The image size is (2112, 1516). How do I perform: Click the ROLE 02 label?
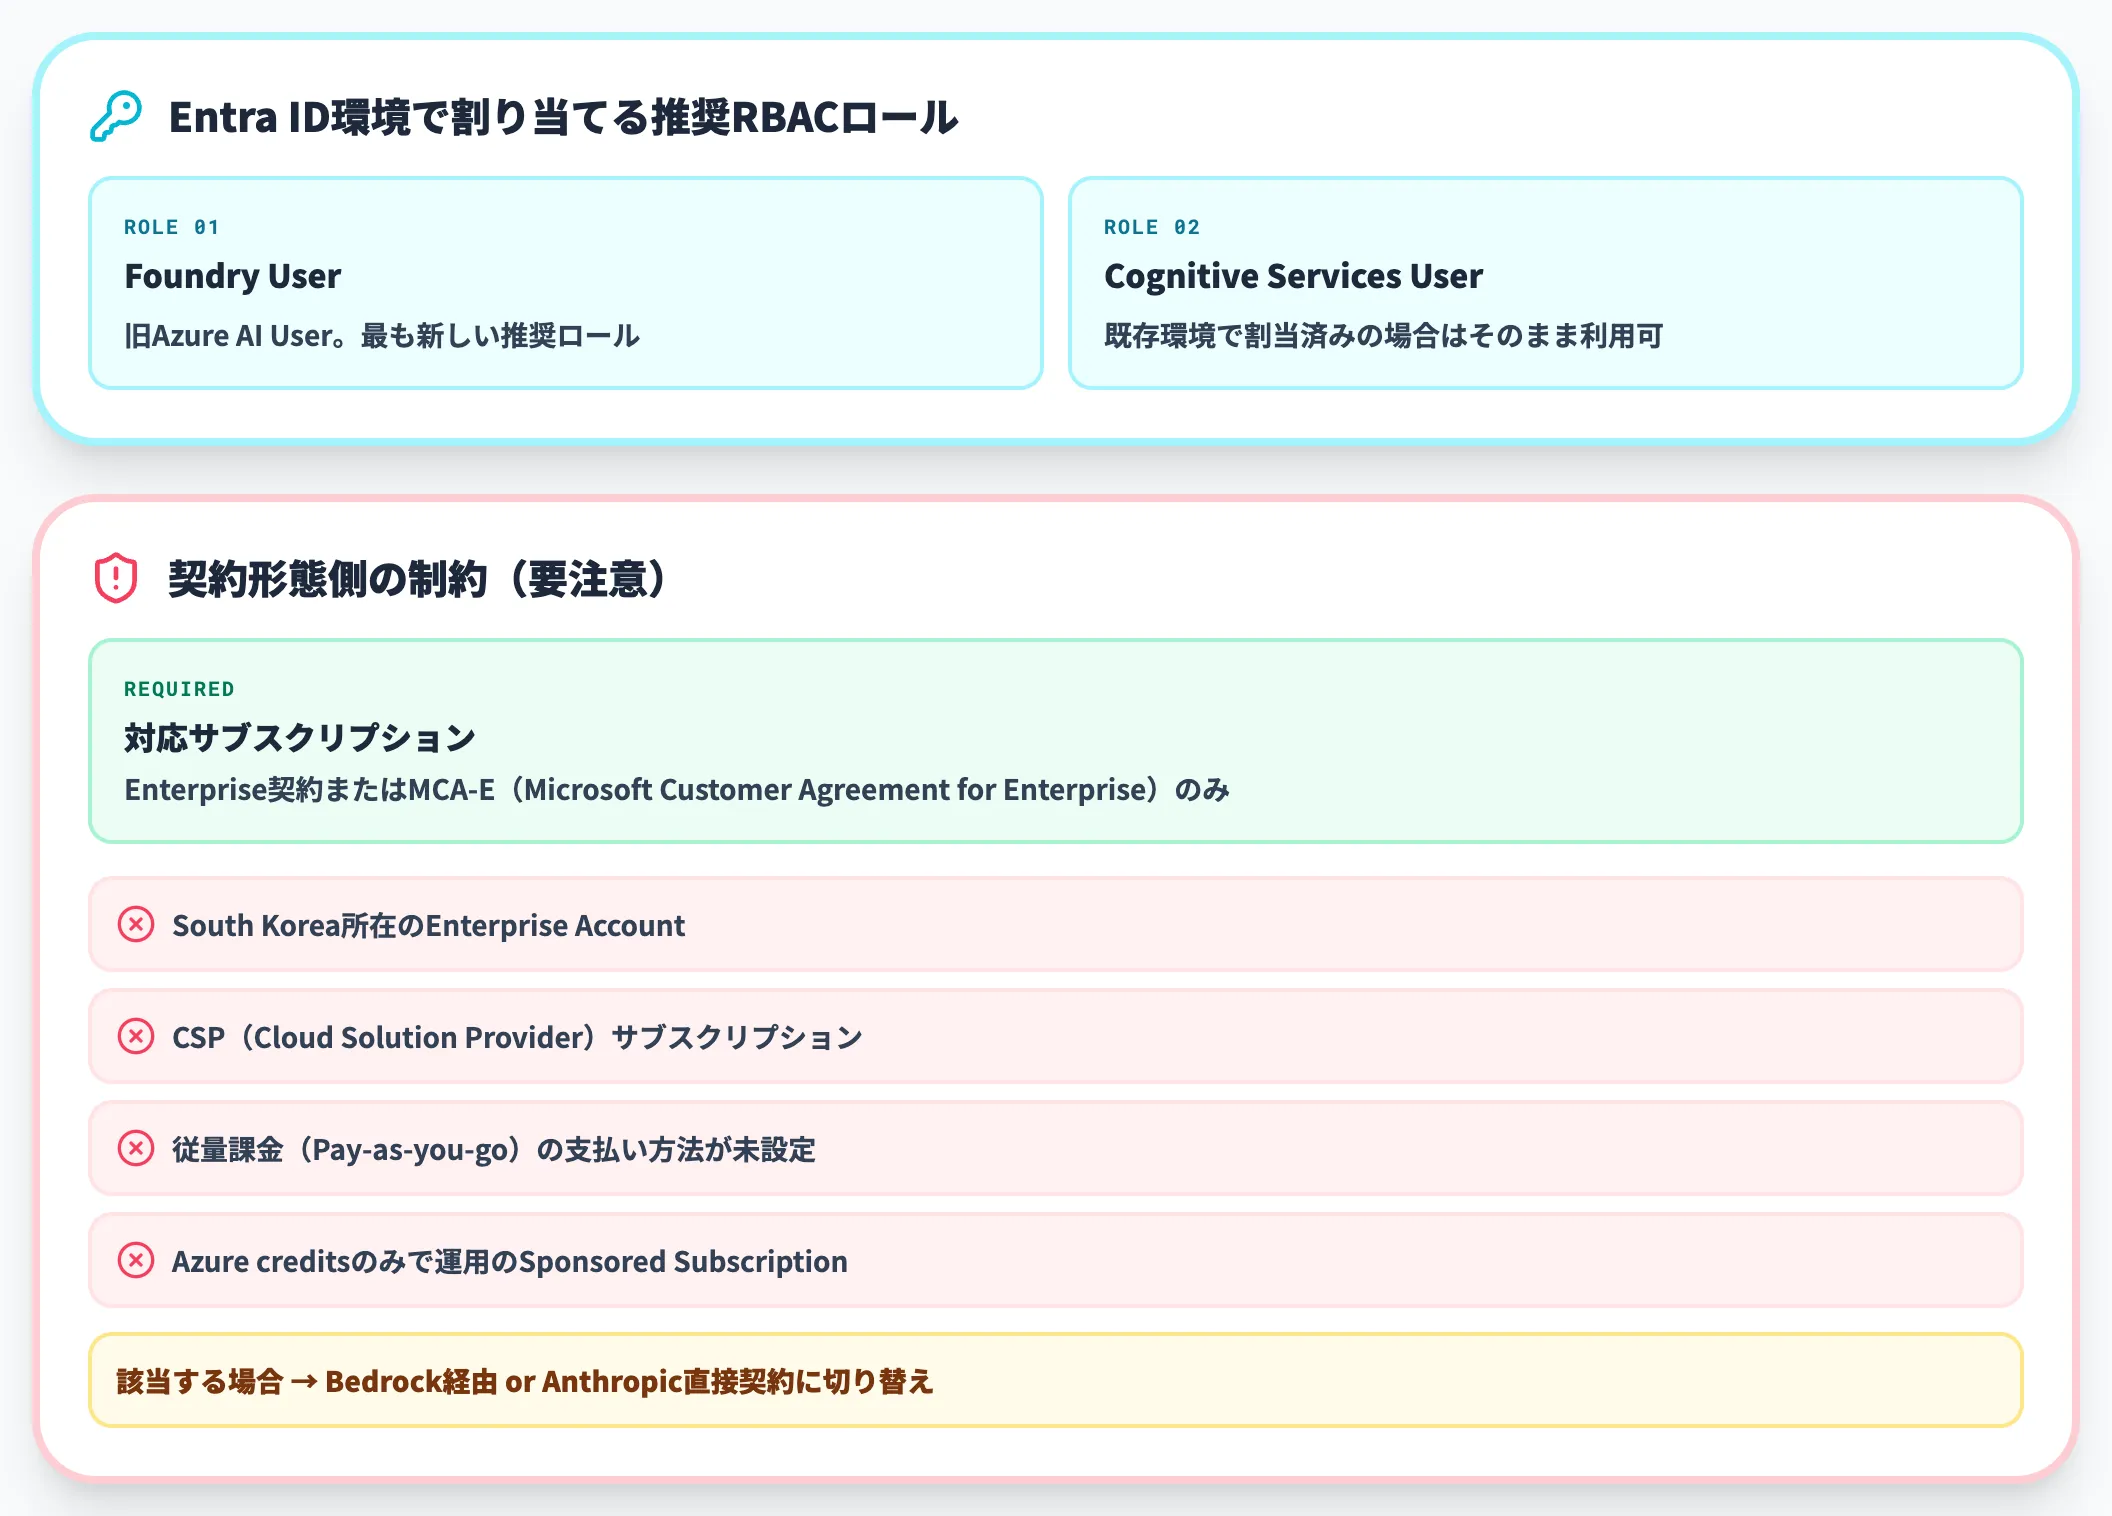point(1151,227)
